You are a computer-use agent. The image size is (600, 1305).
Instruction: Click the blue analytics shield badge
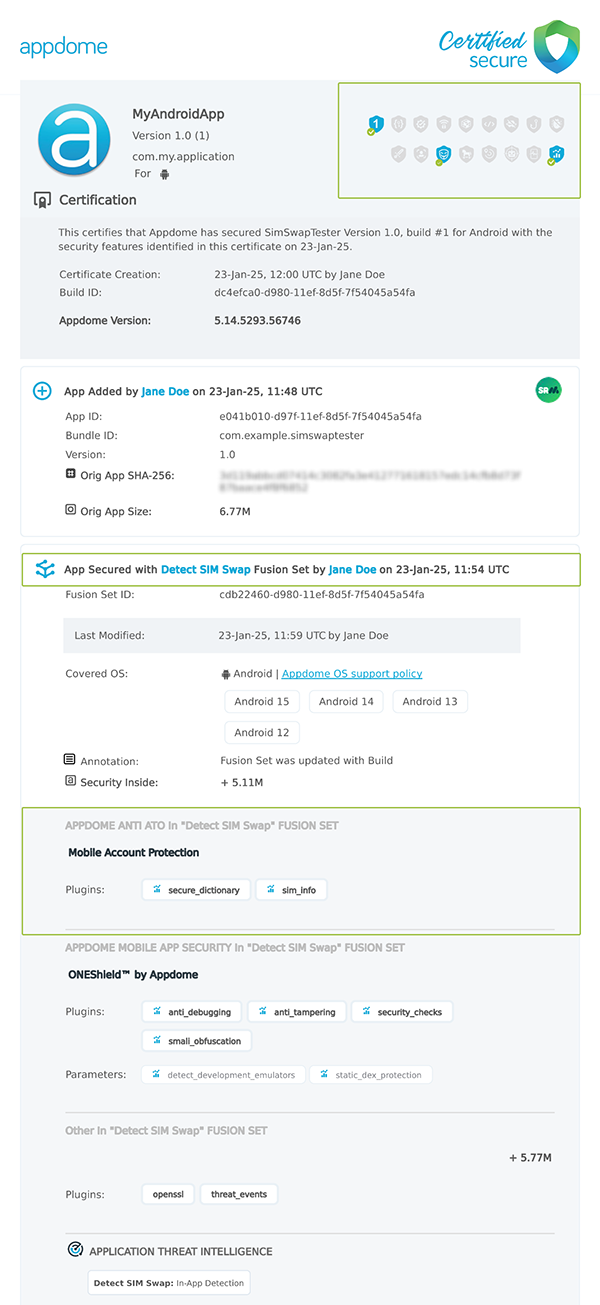[x=555, y=152]
